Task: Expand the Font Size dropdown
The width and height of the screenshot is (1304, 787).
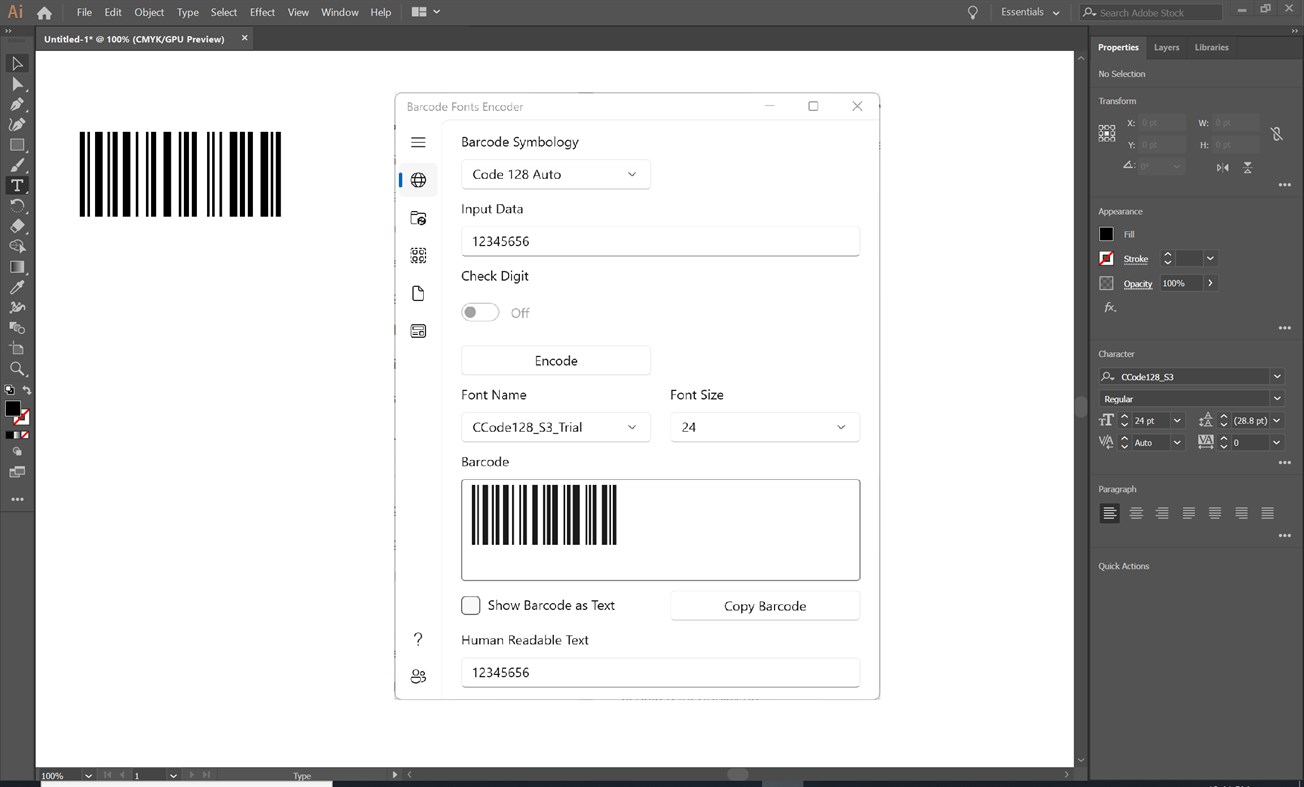Action: 764,427
